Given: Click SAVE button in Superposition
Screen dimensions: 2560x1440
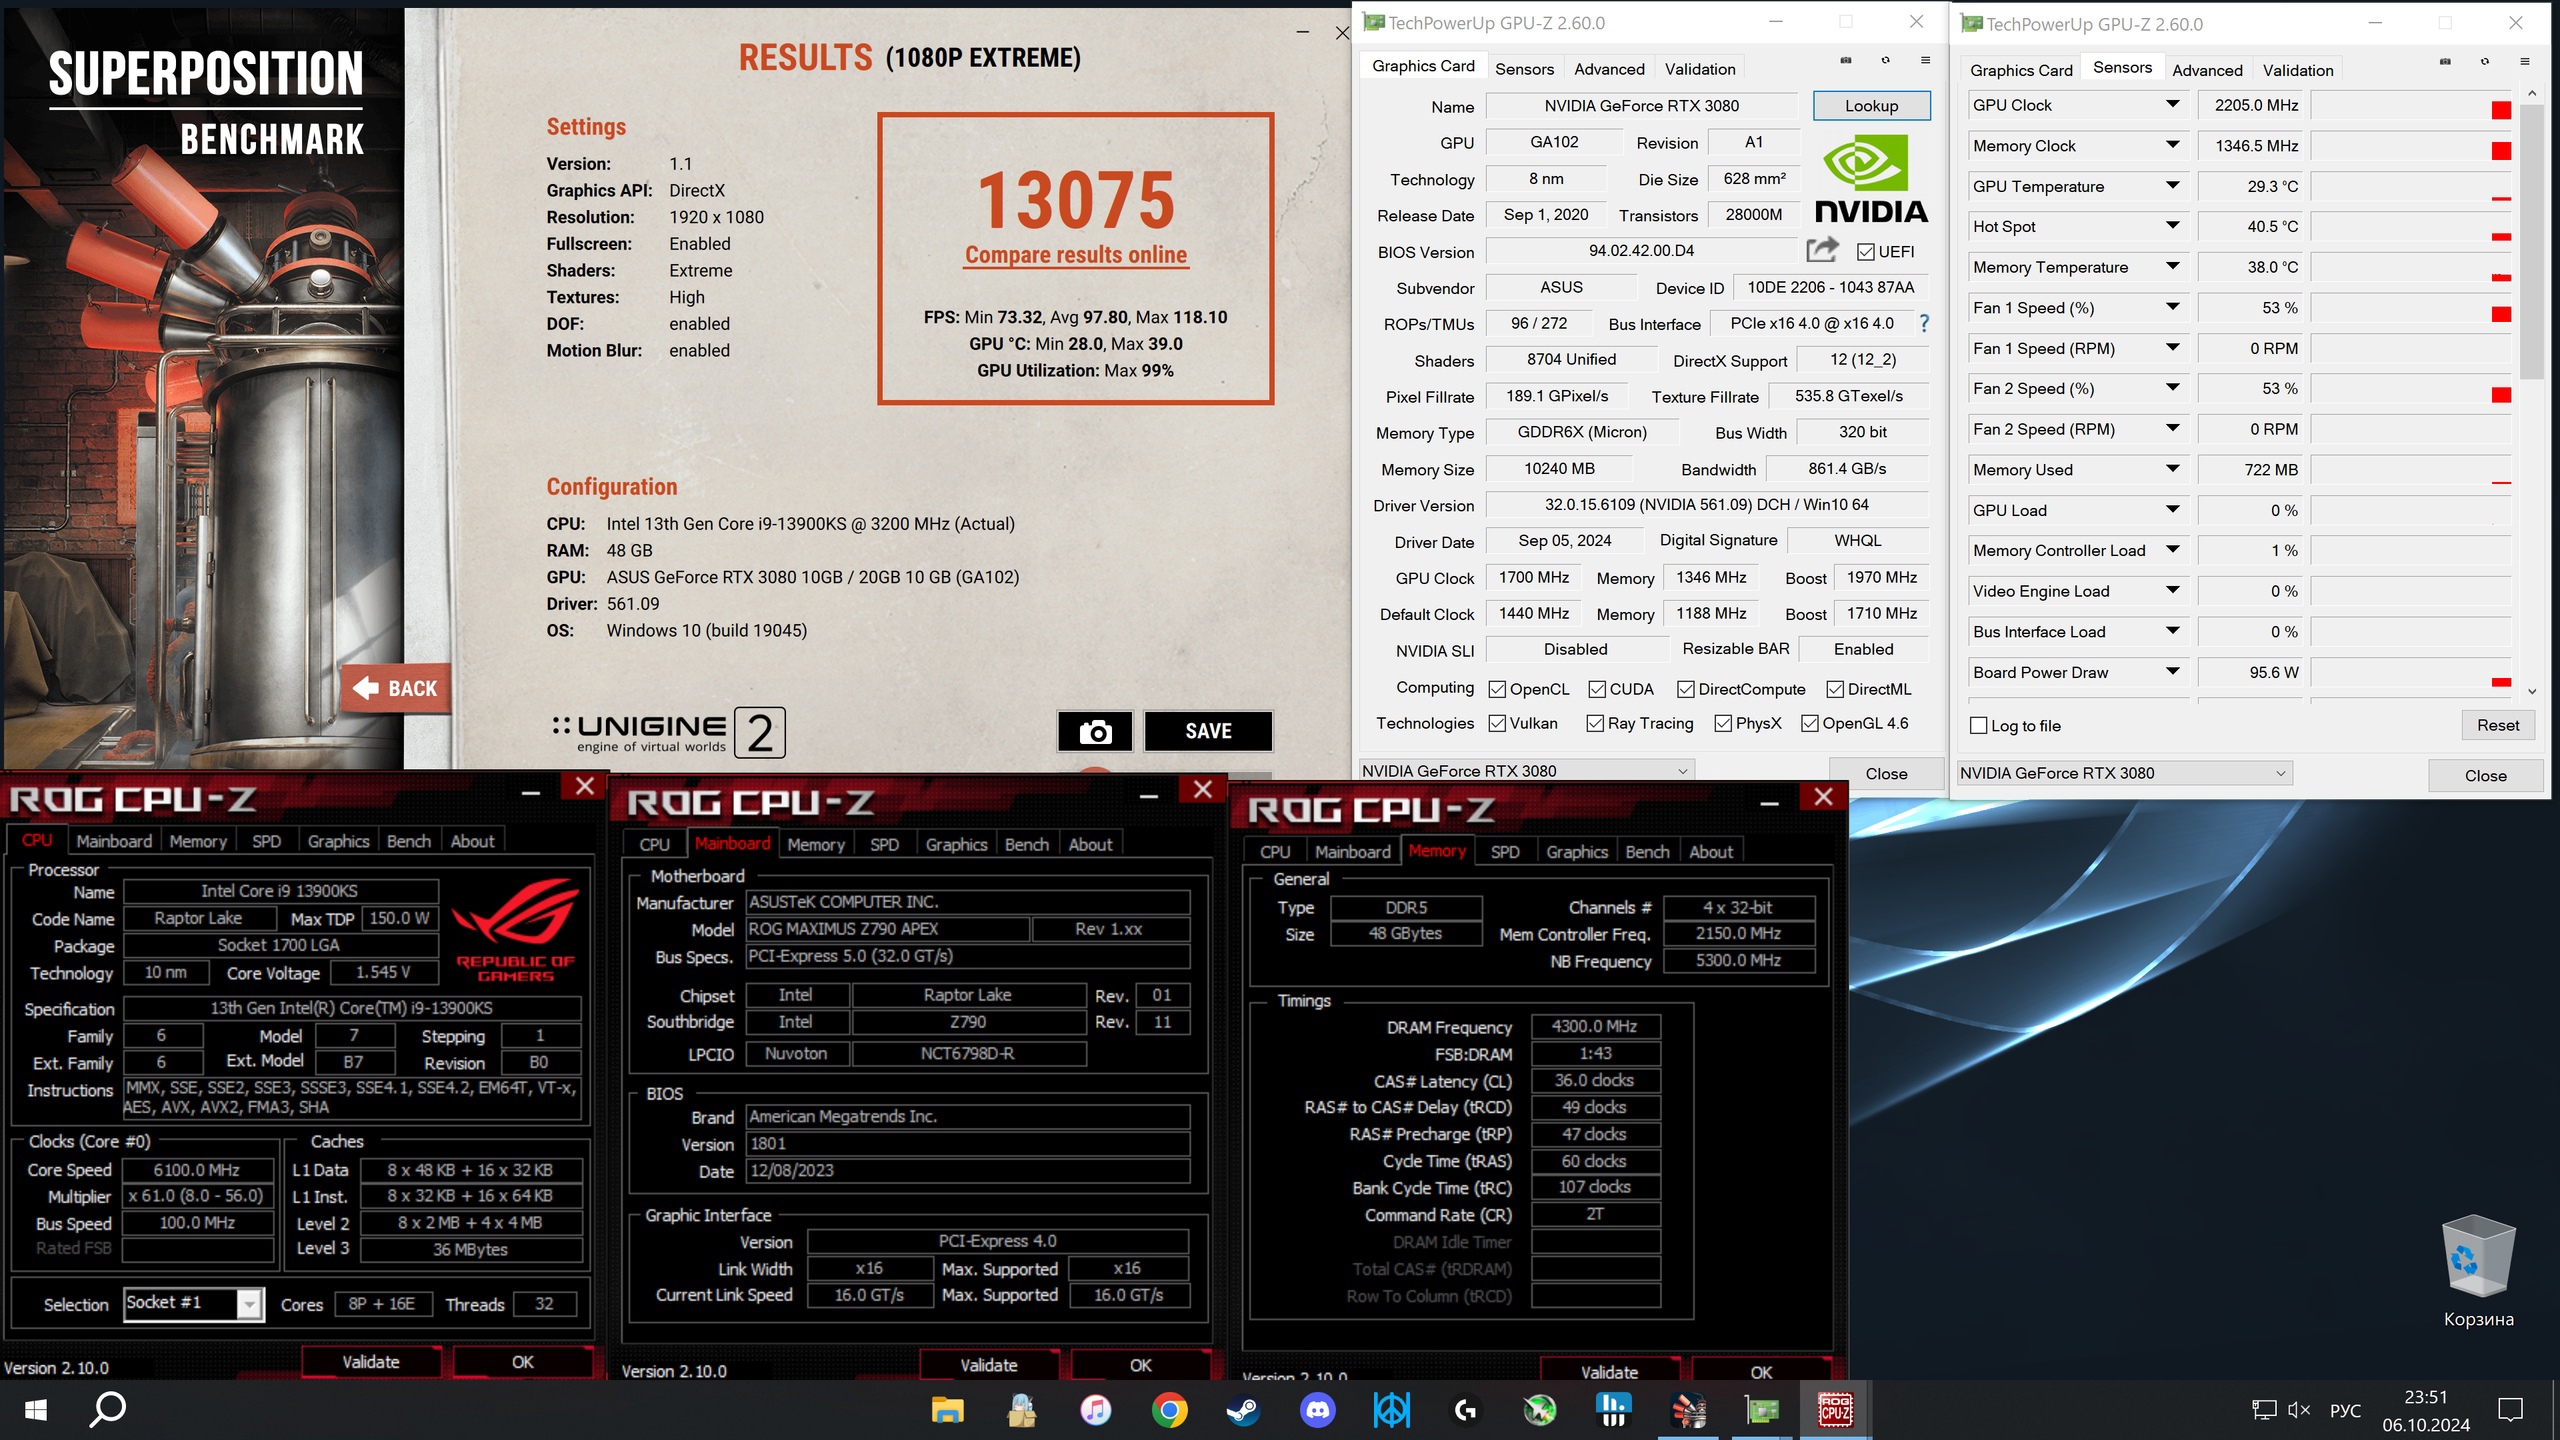Looking at the screenshot, I should (1208, 731).
